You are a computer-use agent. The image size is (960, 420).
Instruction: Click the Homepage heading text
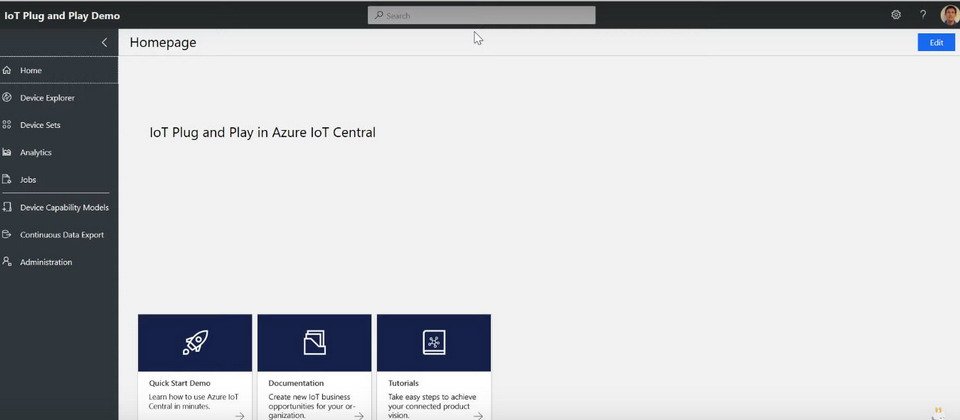pyautogui.click(x=163, y=43)
